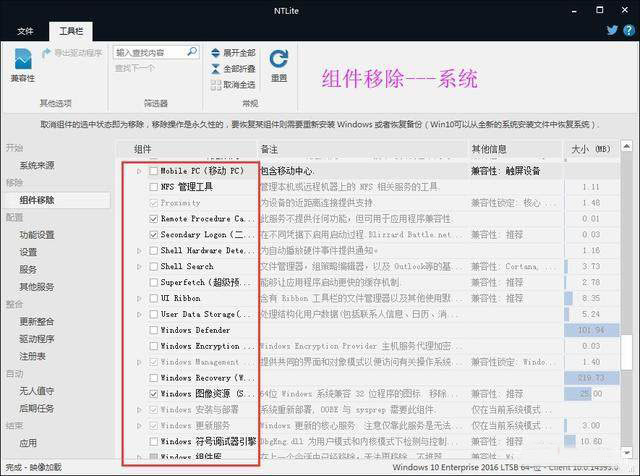640x476 pixels.
Task: Select the 101.94 size cell
Action: click(x=591, y=330)
